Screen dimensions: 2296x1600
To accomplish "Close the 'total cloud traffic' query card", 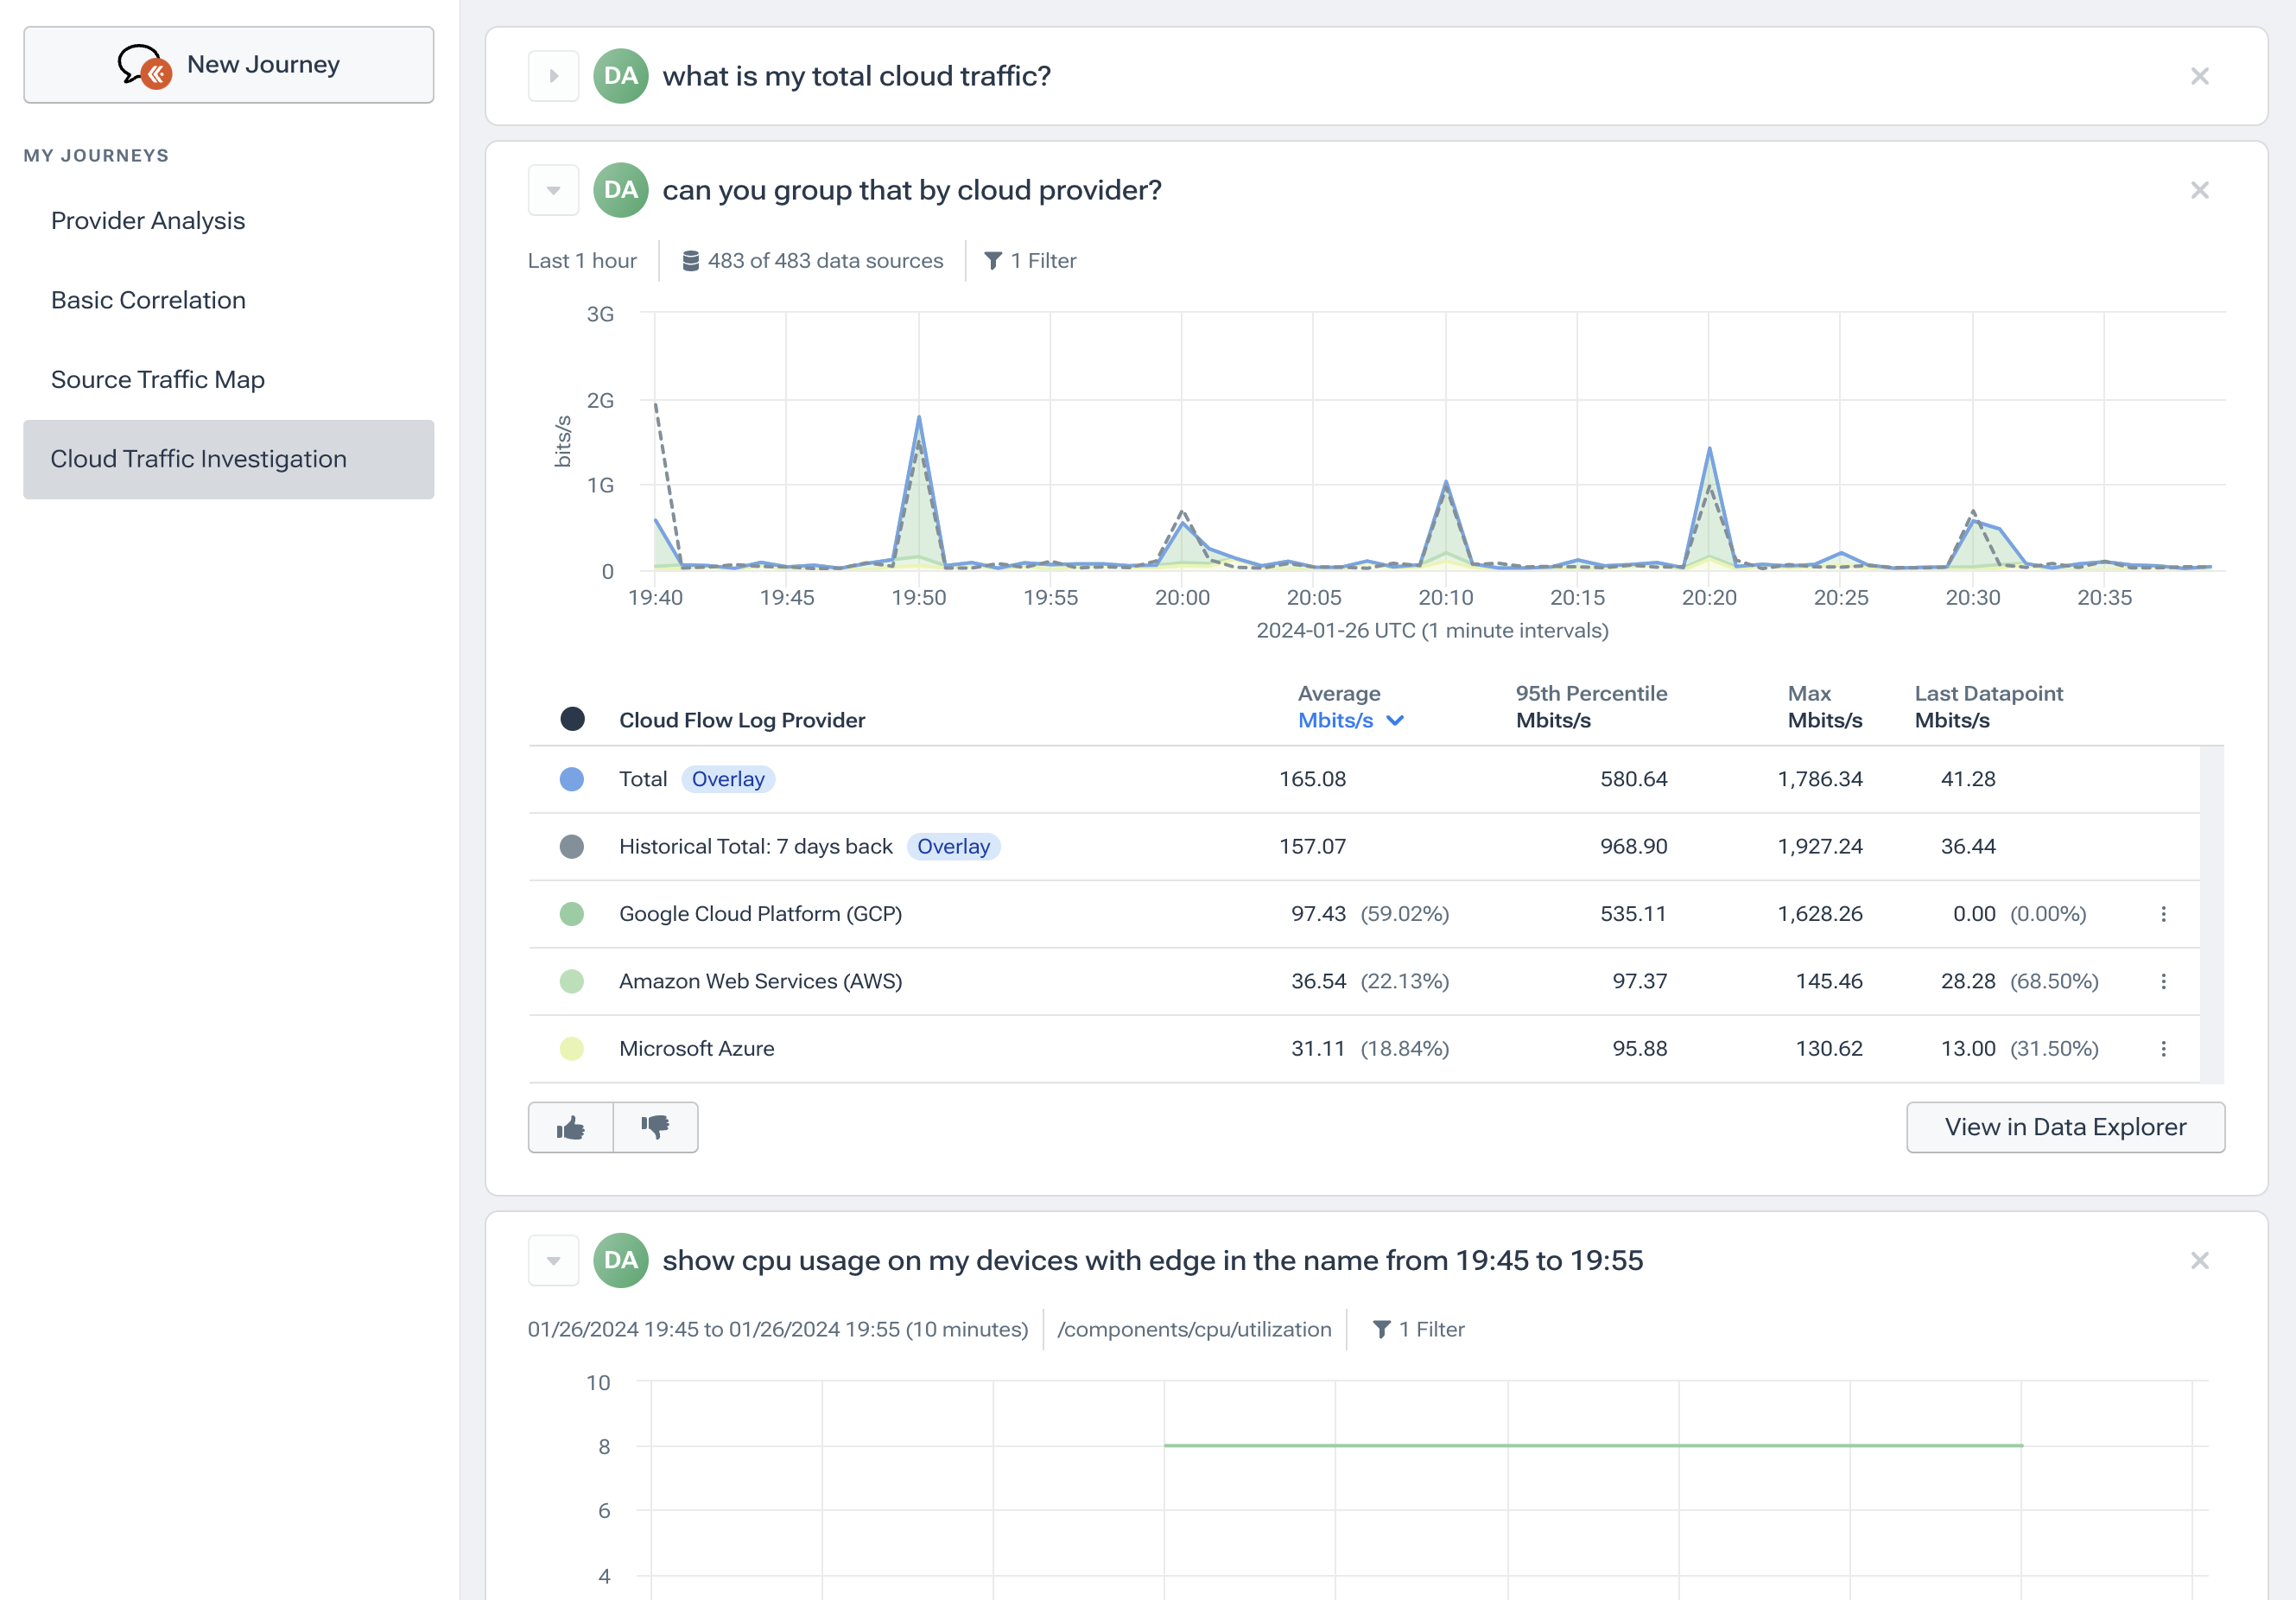I will click(x=2200, y=76).
